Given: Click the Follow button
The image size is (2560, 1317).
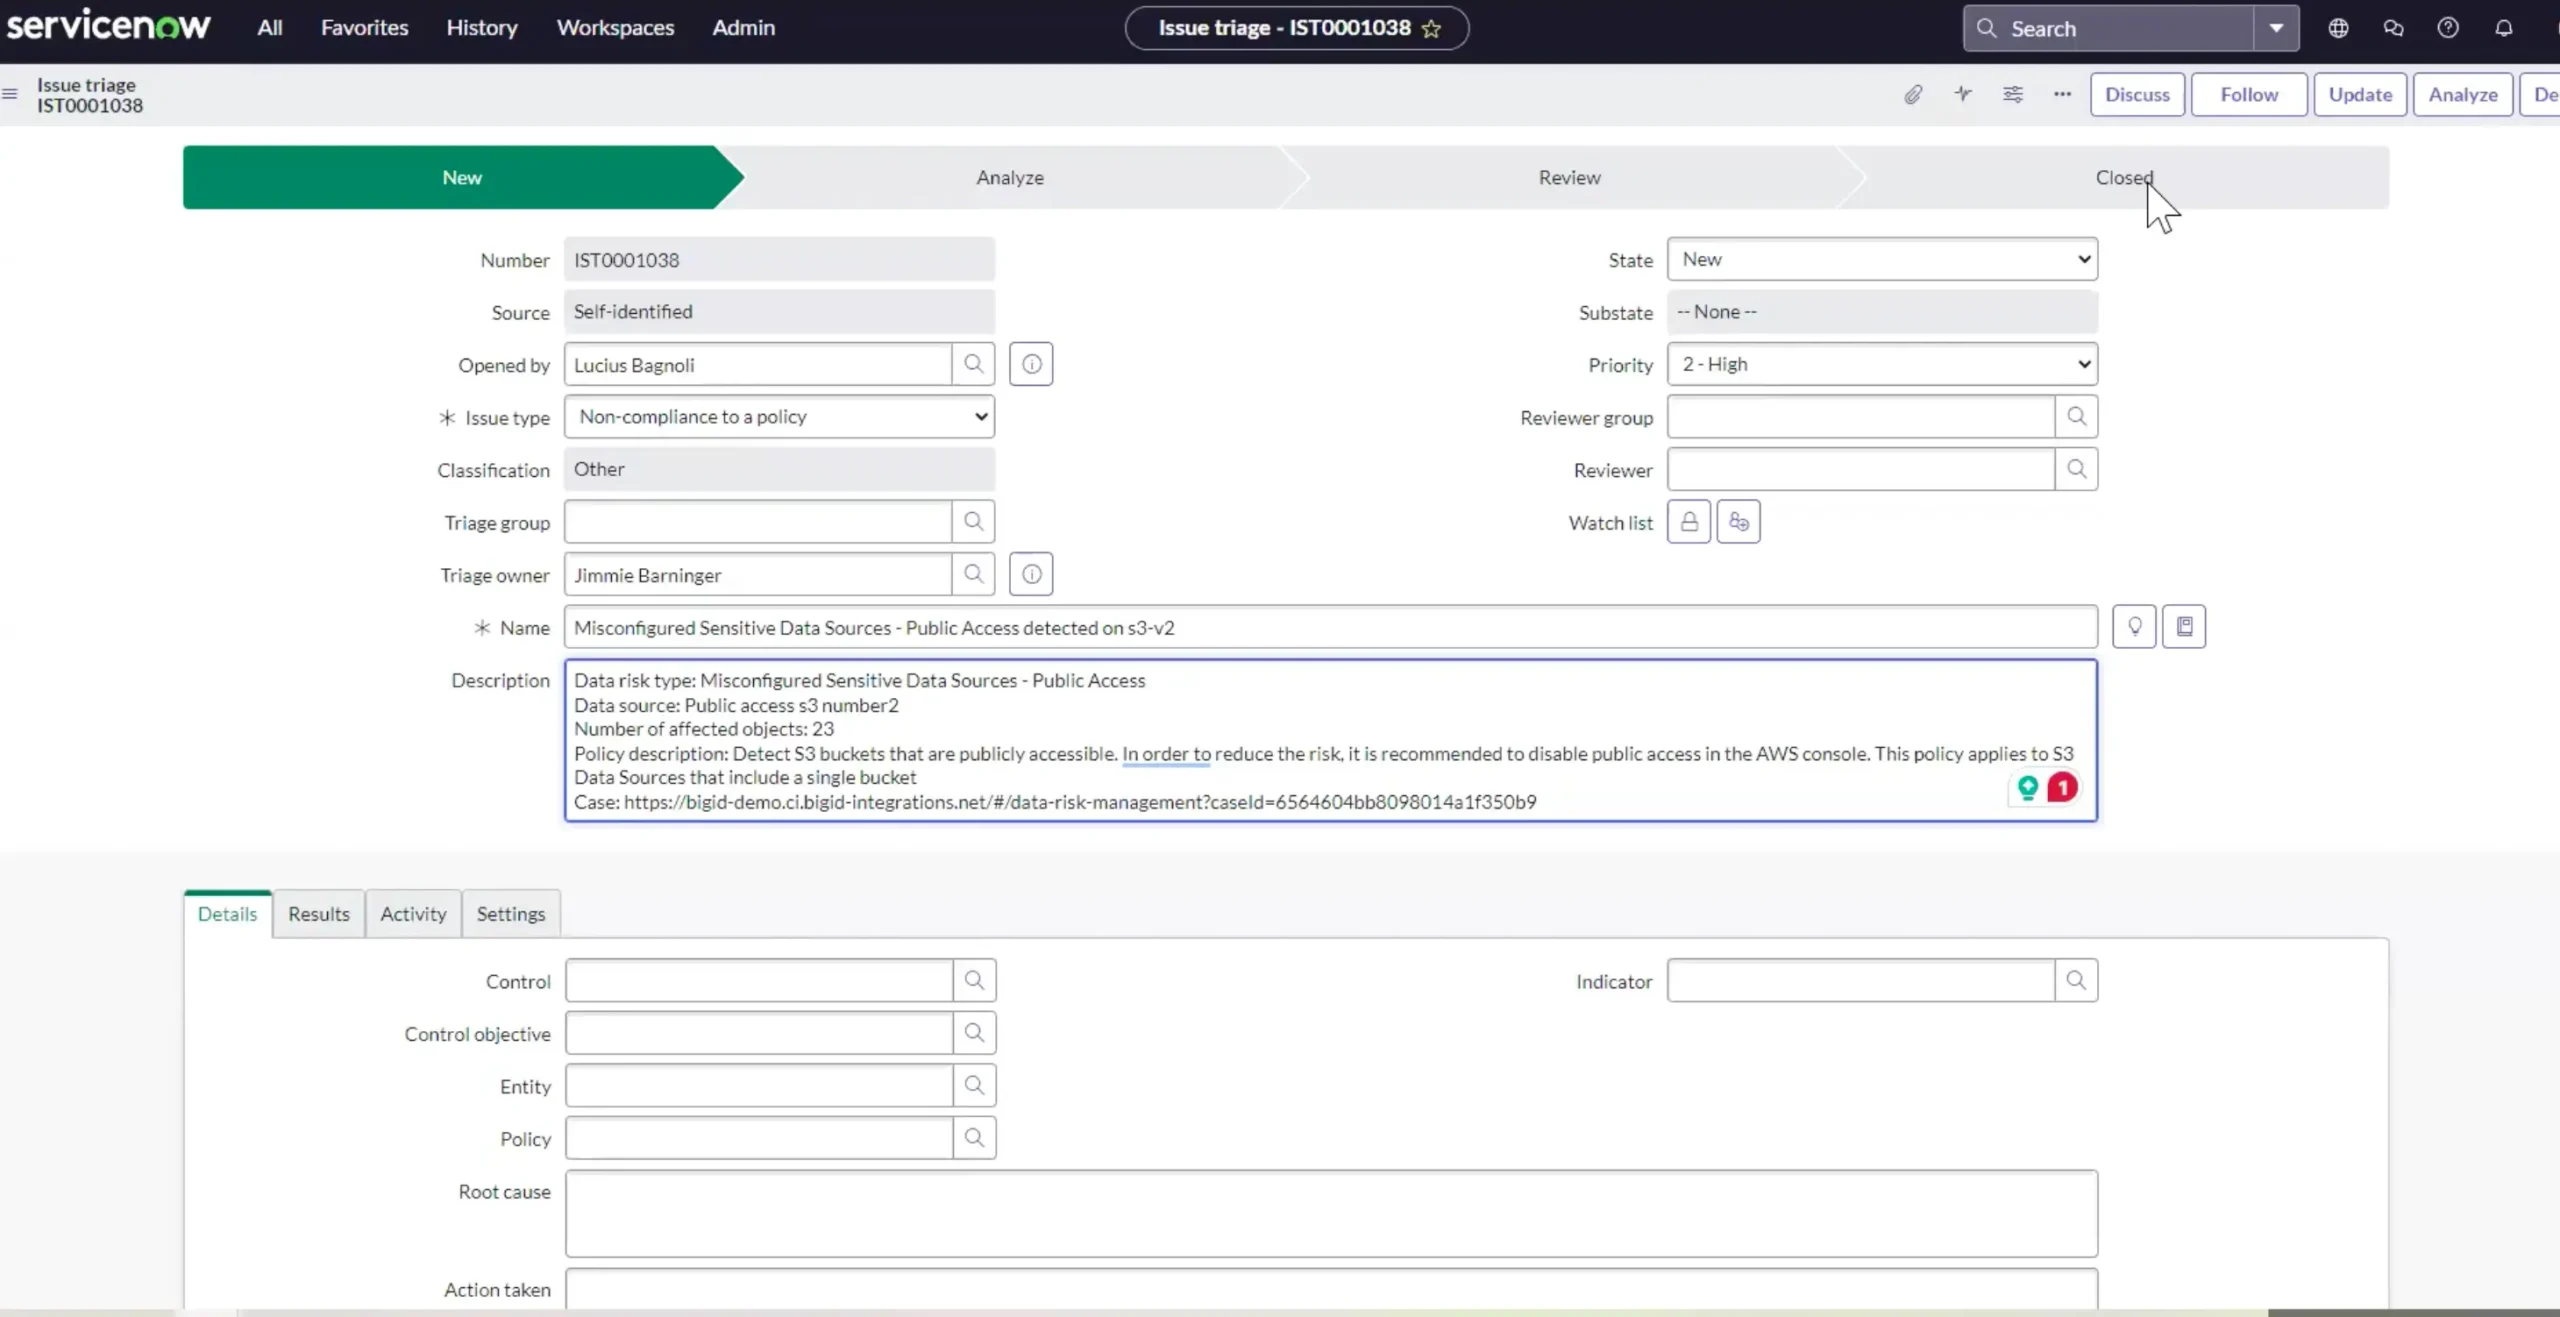Looking at the screenshot, I should [x=2248, y=94].
